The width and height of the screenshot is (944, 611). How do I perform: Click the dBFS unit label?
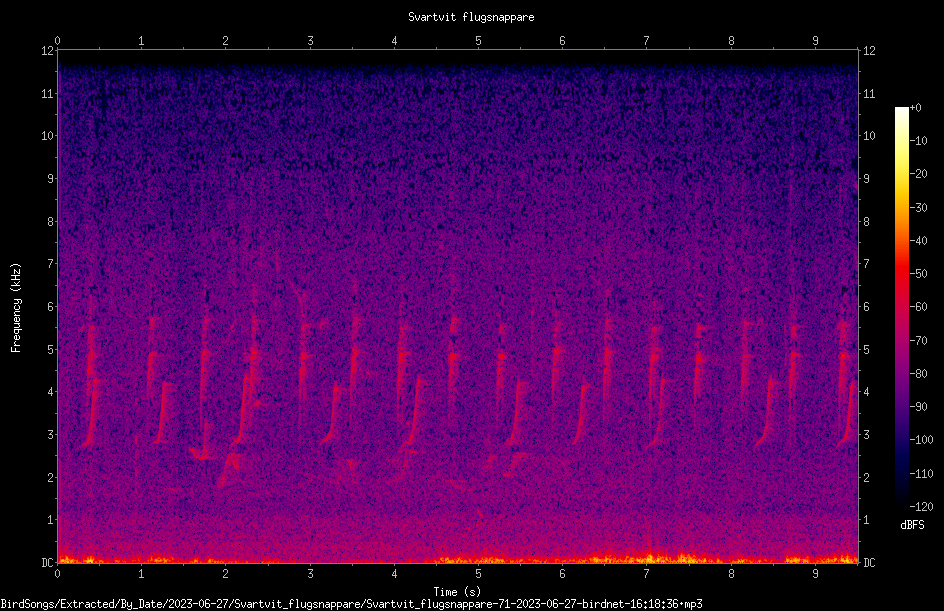(912, 525)
